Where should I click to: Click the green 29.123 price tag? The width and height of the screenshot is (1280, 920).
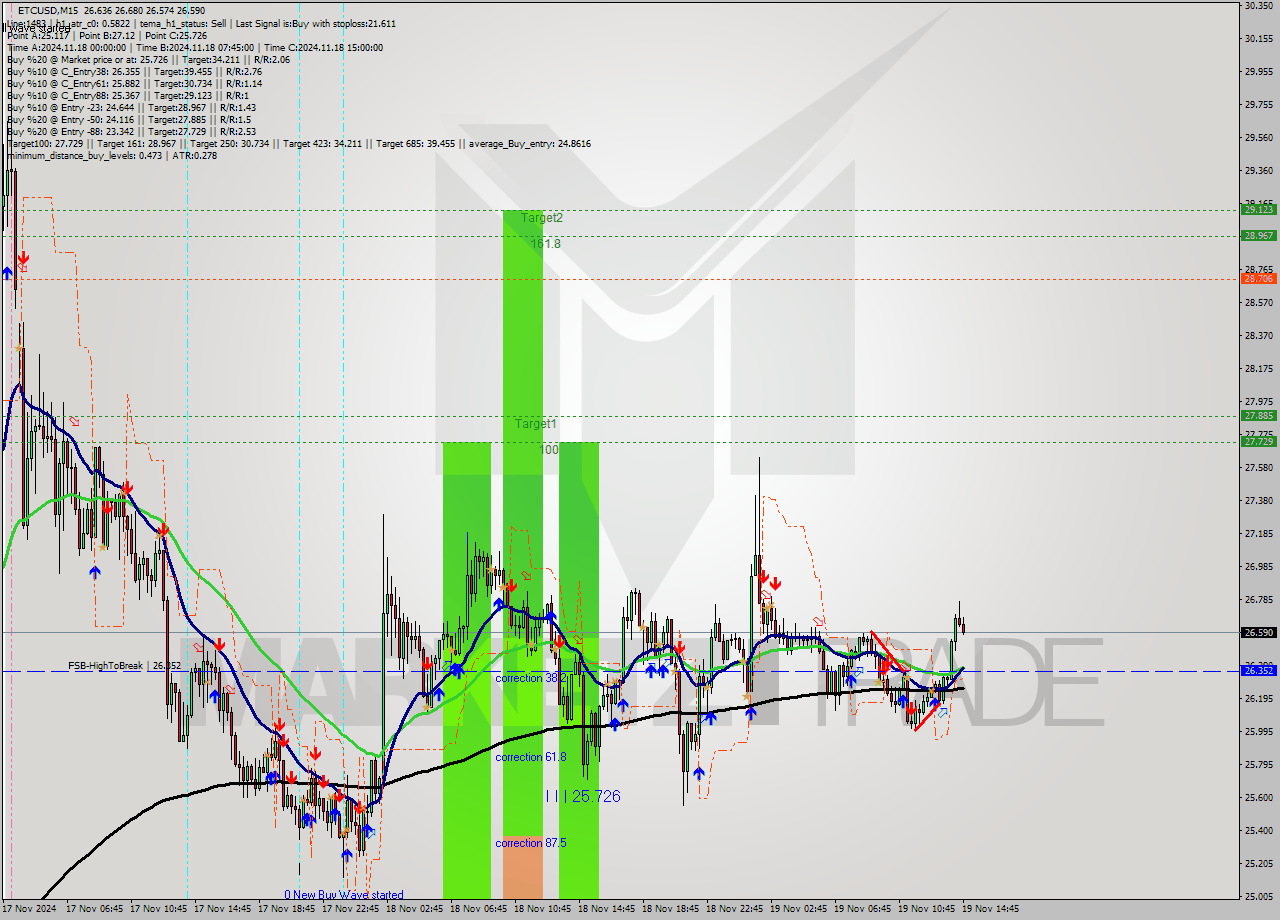tap(1258, 209)
